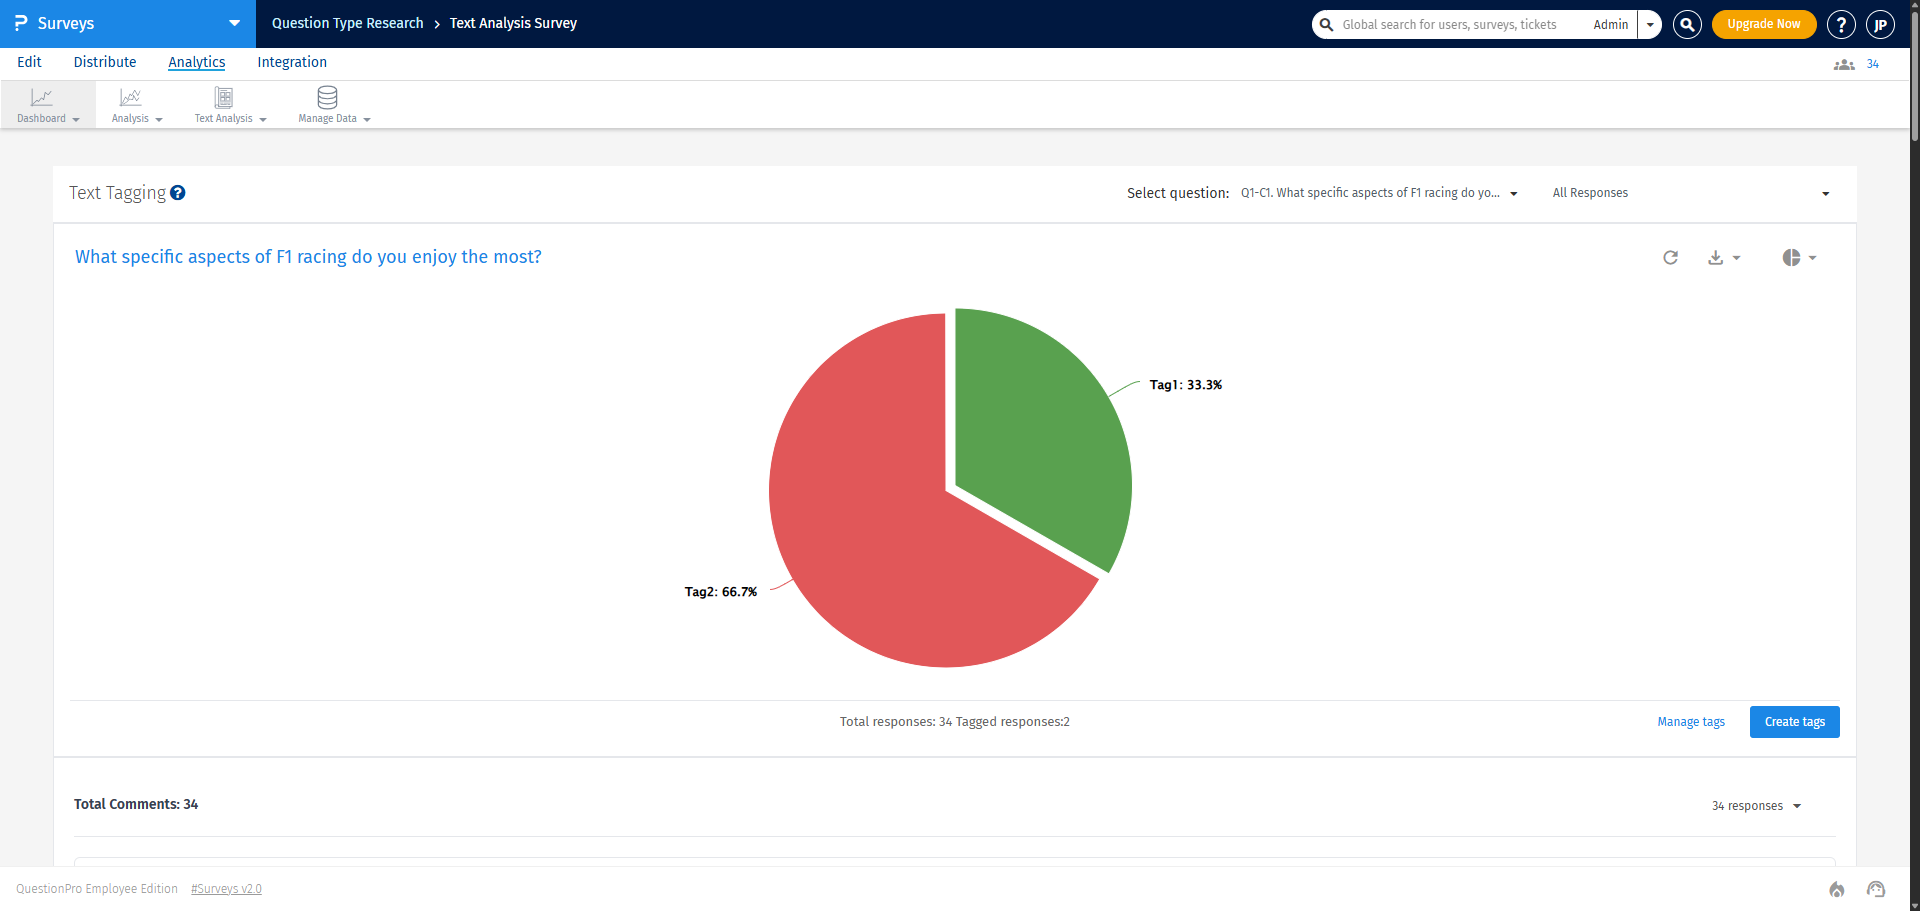Image resolution: width=1920 pixels, height=911 pixels.
Task: Open the help question mark
Action: click(x=1841, y=24)
